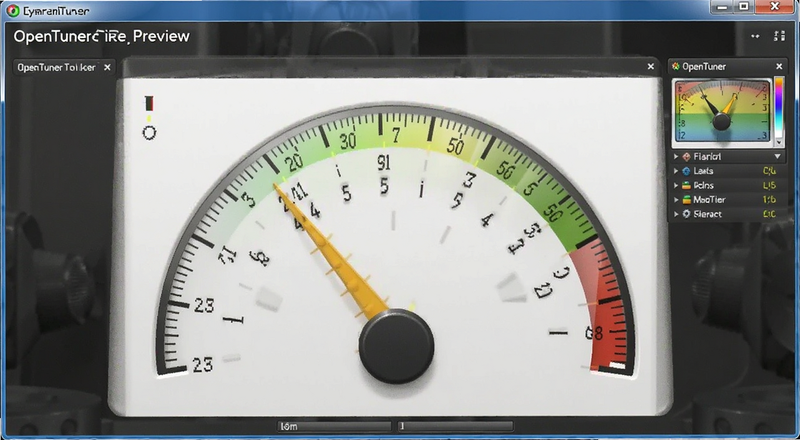Click the yellow value beside Laats
Screen dimensions: 800x440
coord(769,171)
